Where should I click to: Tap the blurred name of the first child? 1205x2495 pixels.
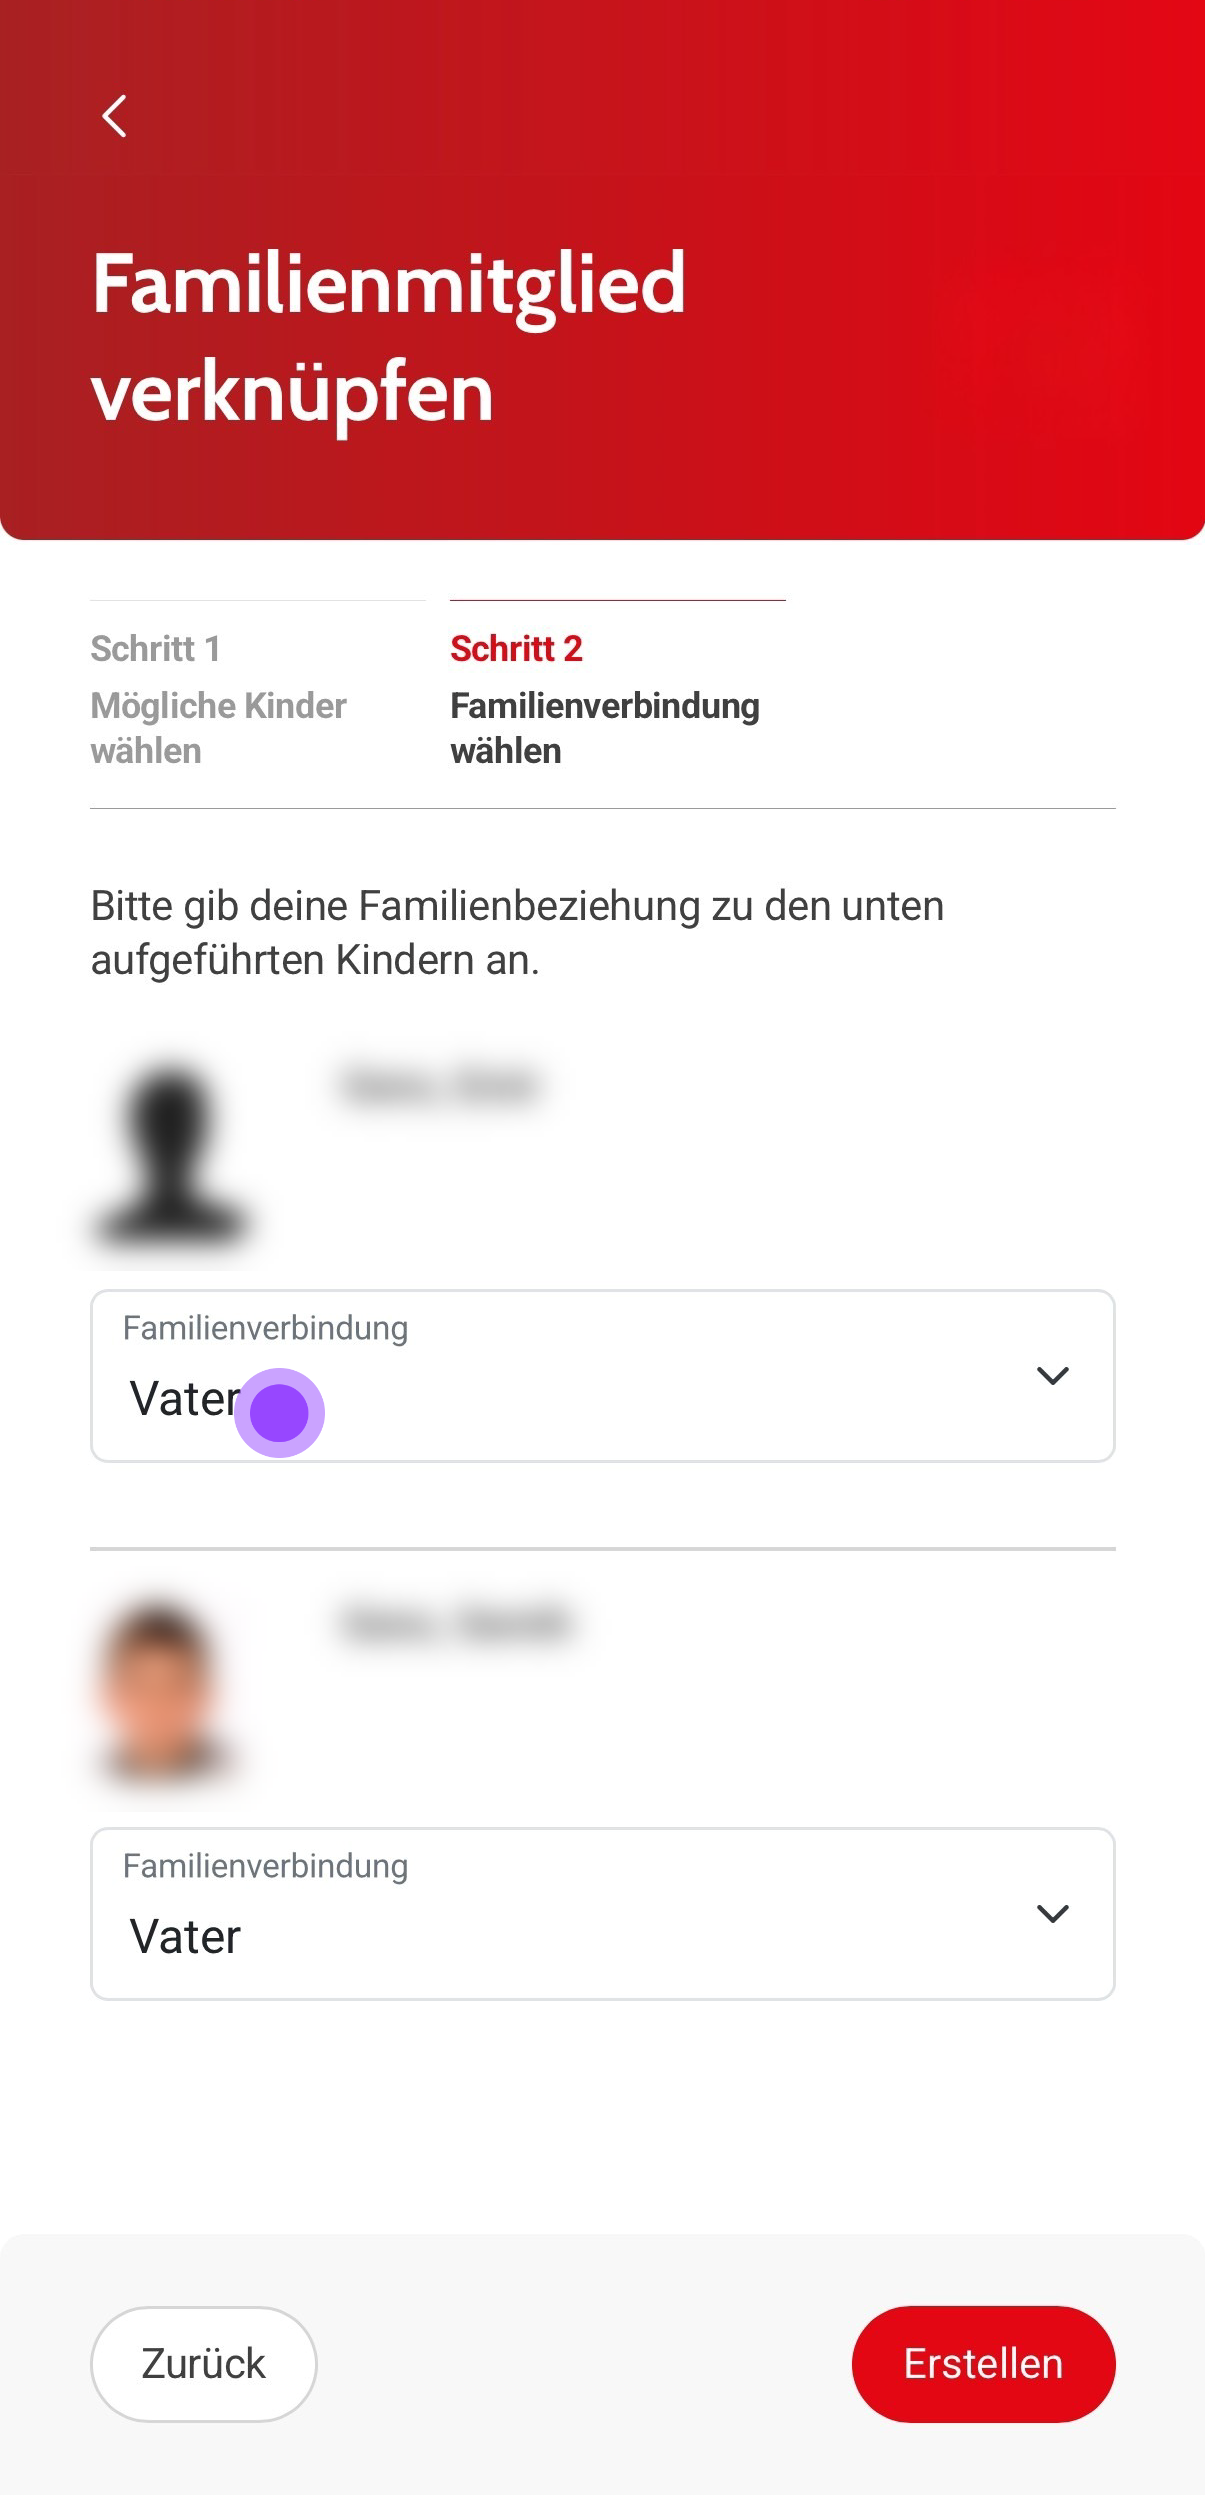[441, 1086]
